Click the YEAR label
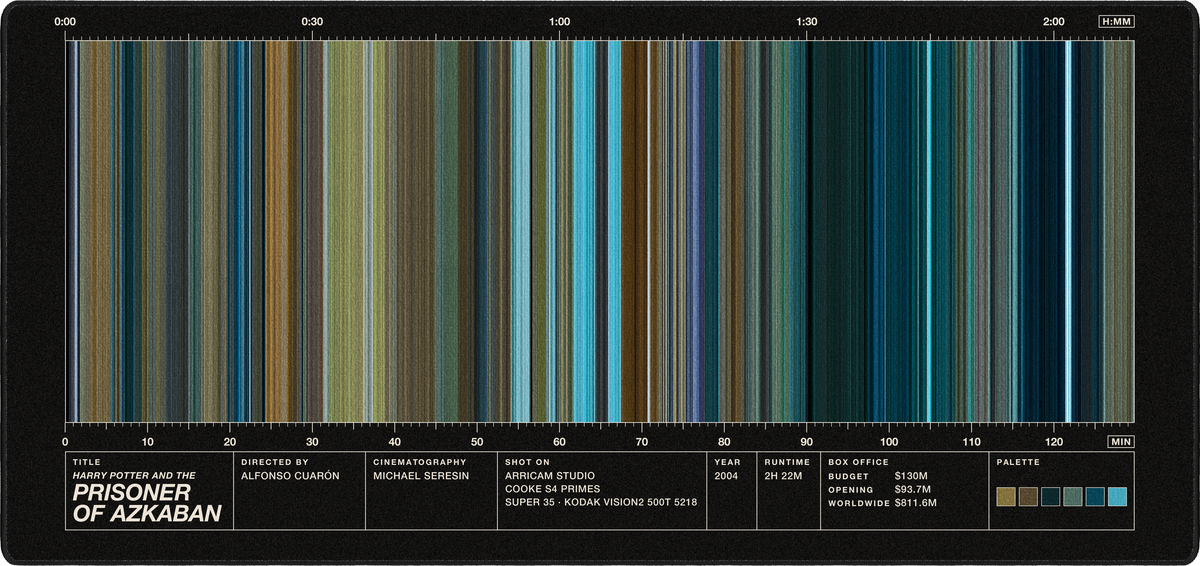This screenshot has height=566, width=1200. click(x=725, y=463)
